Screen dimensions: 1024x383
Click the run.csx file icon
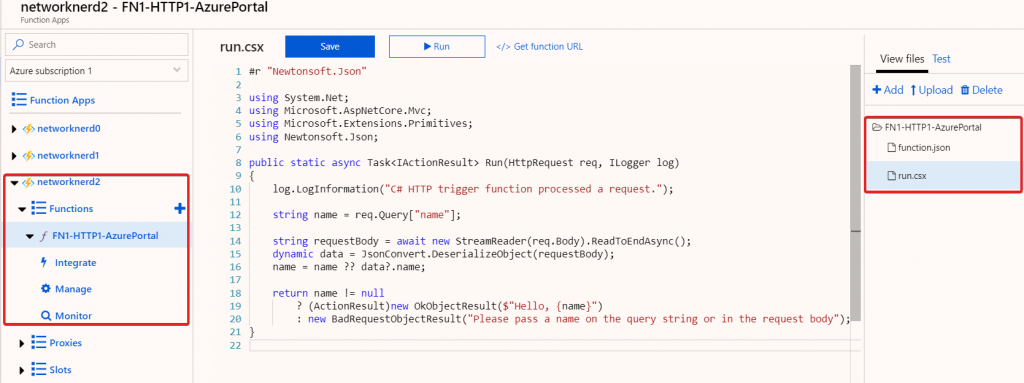(x=891, y=175)
